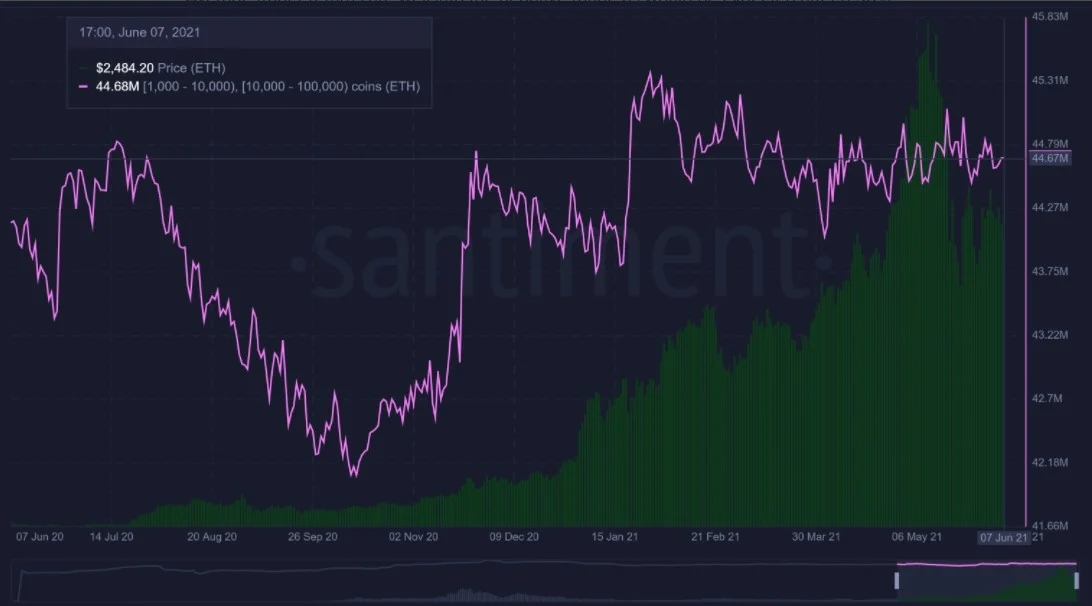This screenshot has width=1092, height=606.
Task: Click the 26 Sep 20 x-axis label
Action: tap(313, 537)
